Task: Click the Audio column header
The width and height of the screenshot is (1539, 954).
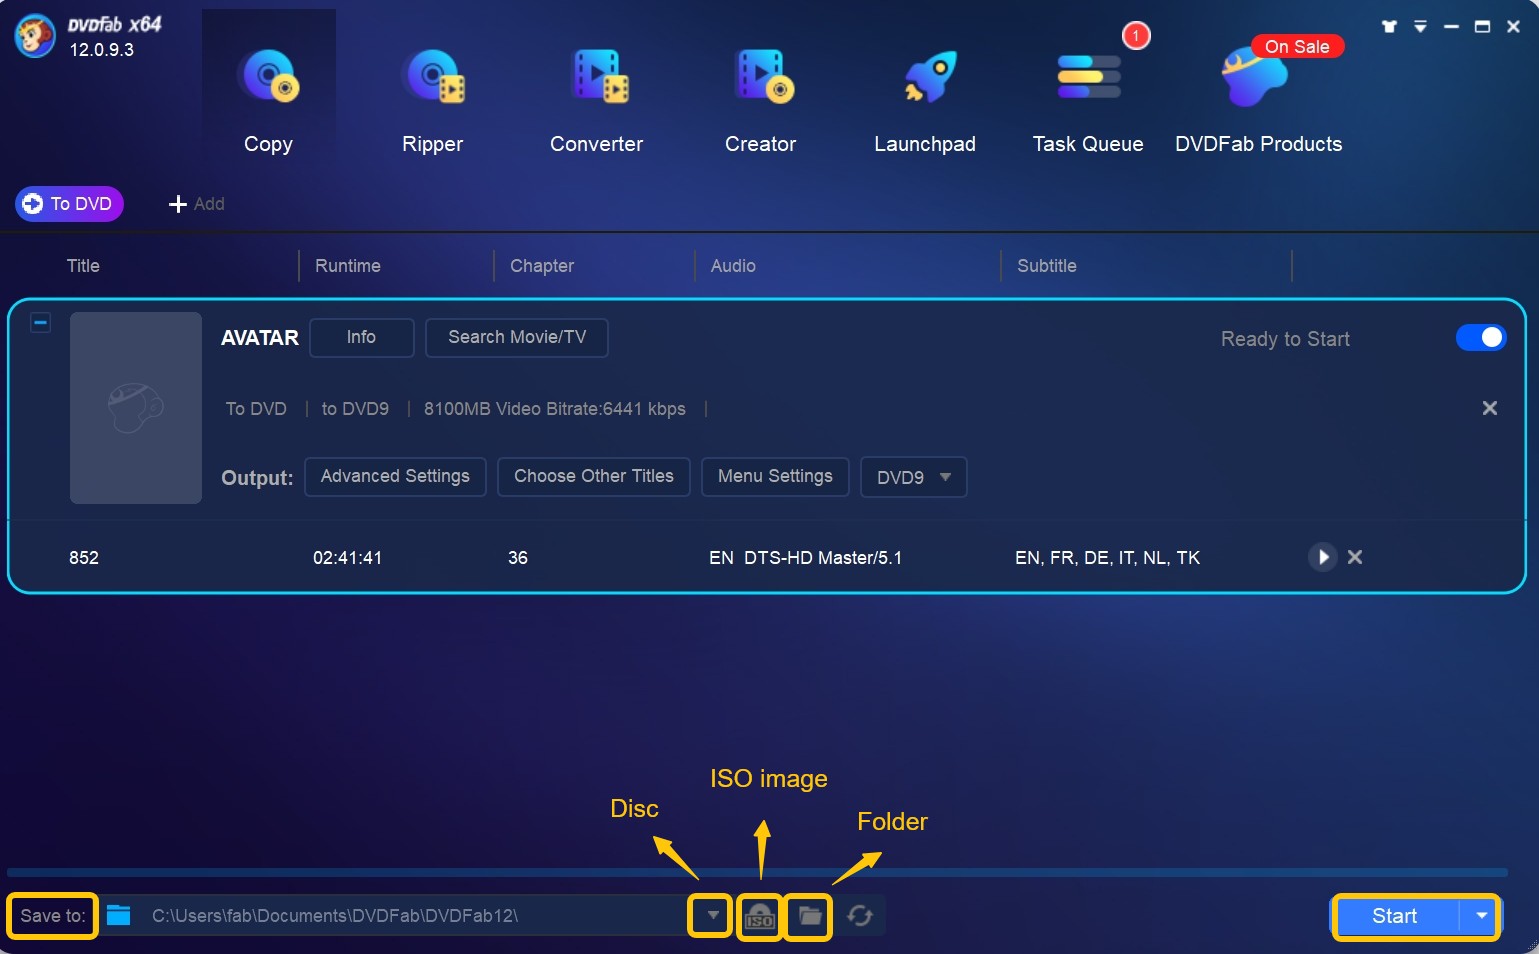Action: pos(733,266)
